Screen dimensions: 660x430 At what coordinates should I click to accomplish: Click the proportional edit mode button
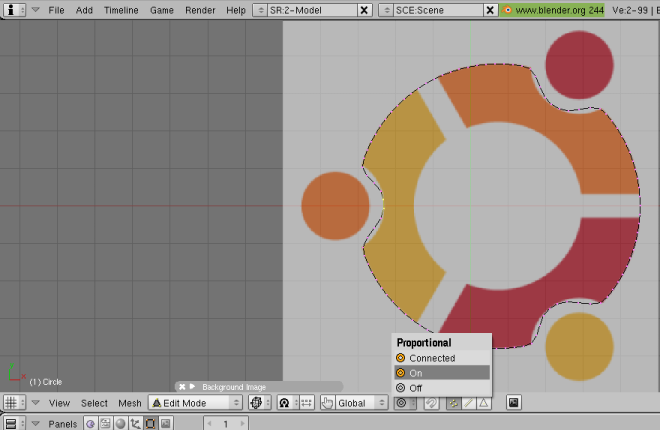405,403
